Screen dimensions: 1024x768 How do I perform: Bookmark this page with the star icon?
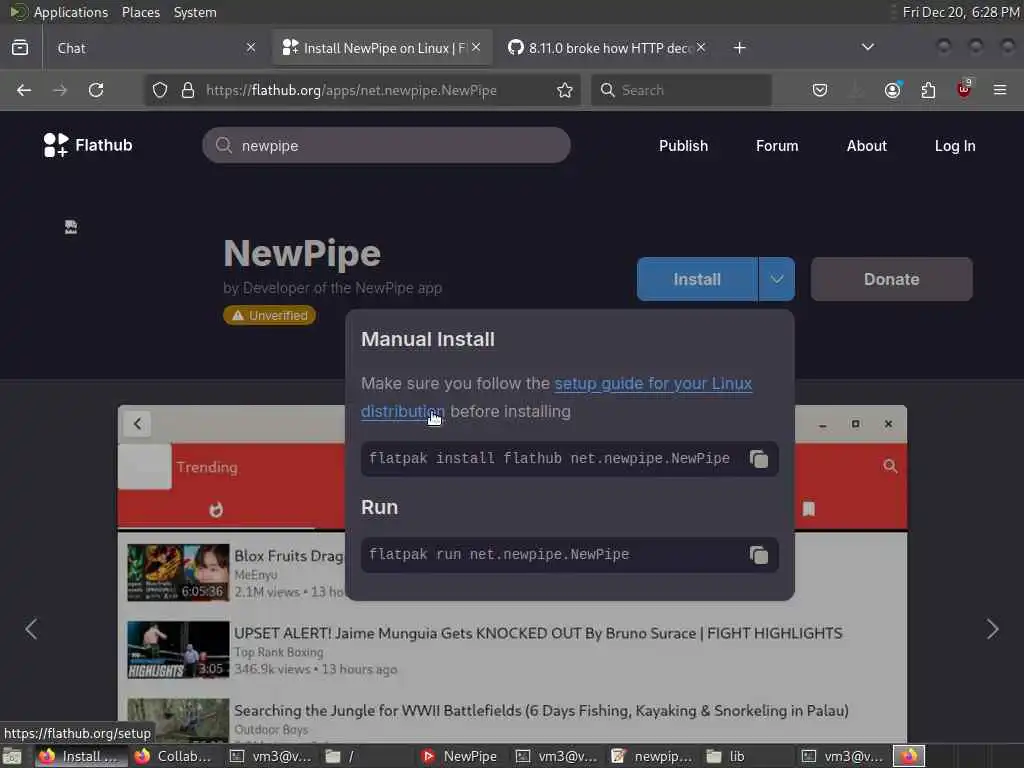point(565,90)
